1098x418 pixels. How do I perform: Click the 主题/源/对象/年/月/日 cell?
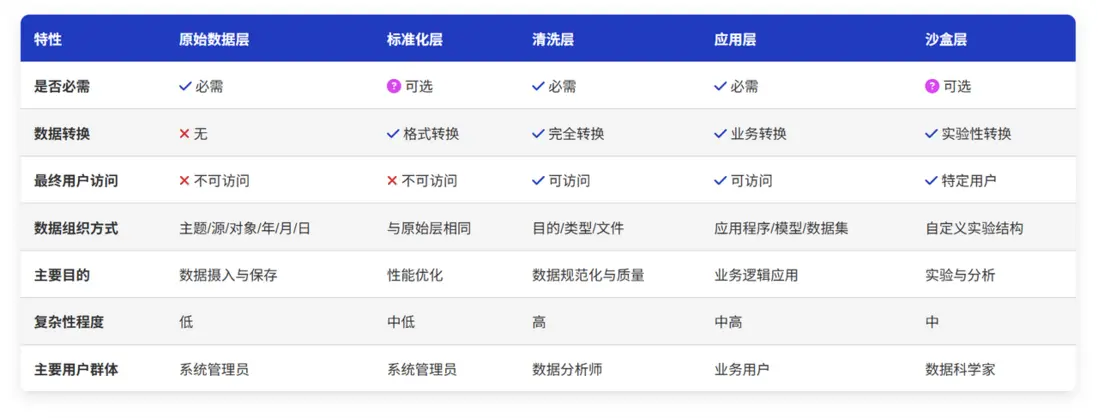tap(245, 228)
